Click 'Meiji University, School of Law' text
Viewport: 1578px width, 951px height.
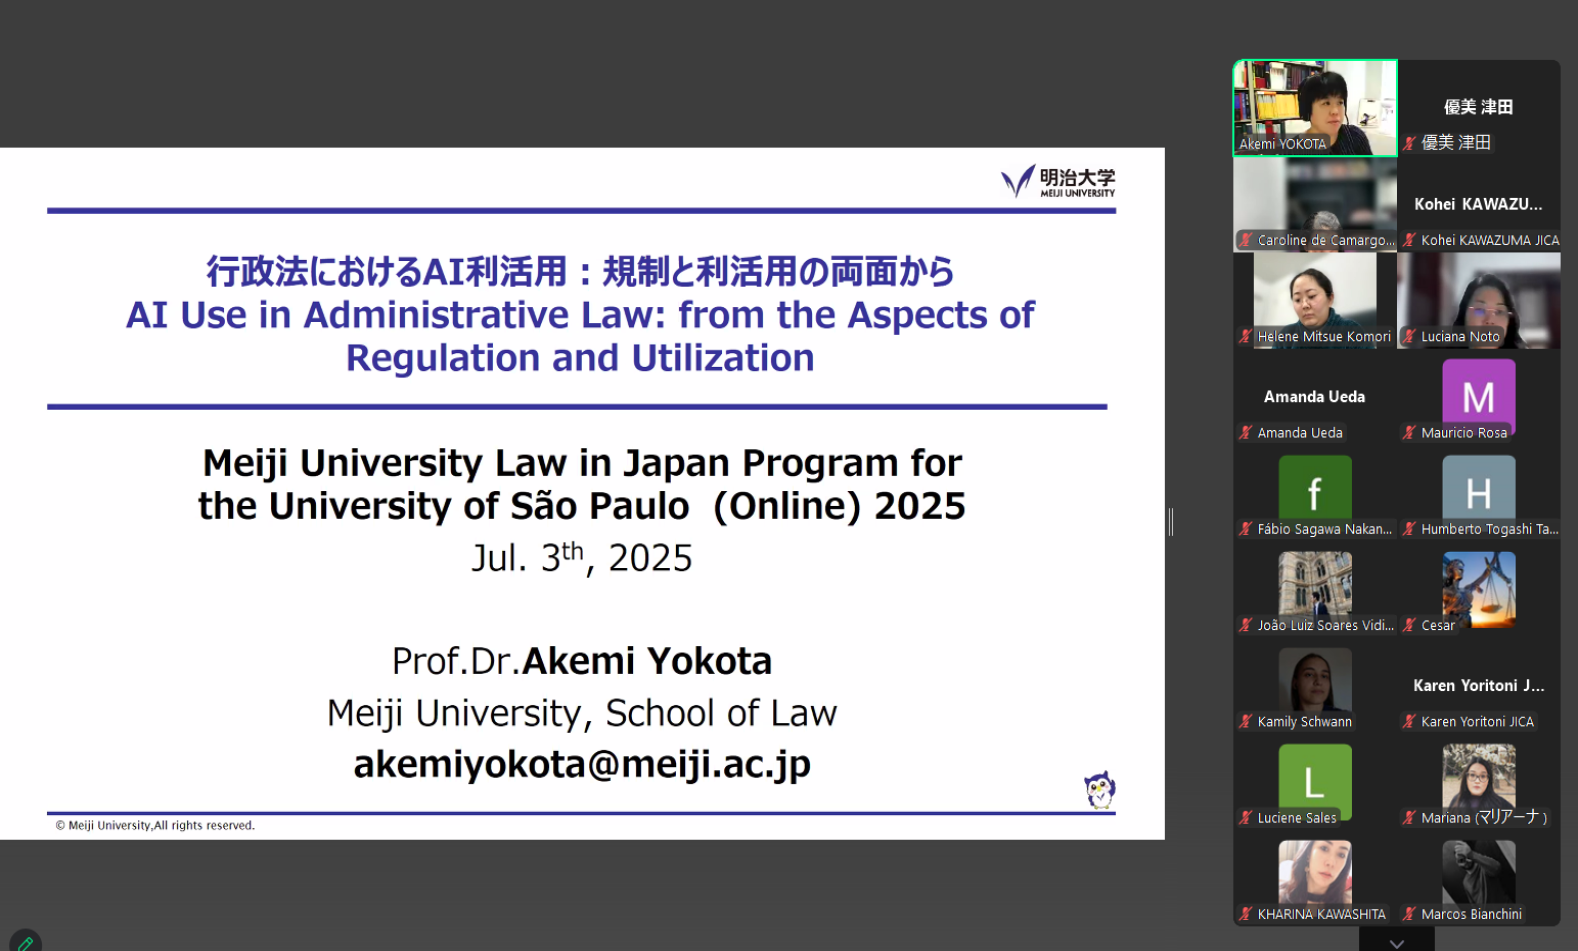582,713
